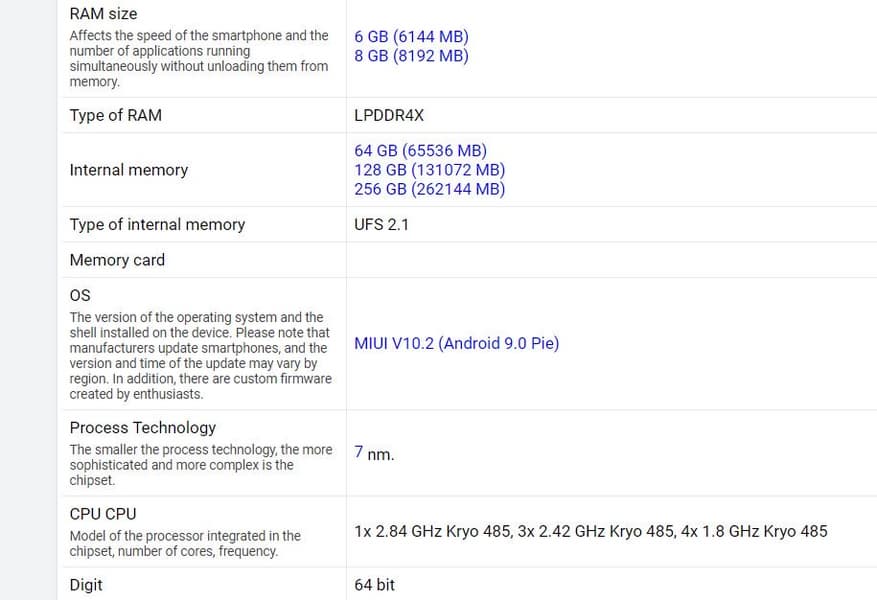Click the Digit row label
877x600 pixels.
(x=86, y=584)
